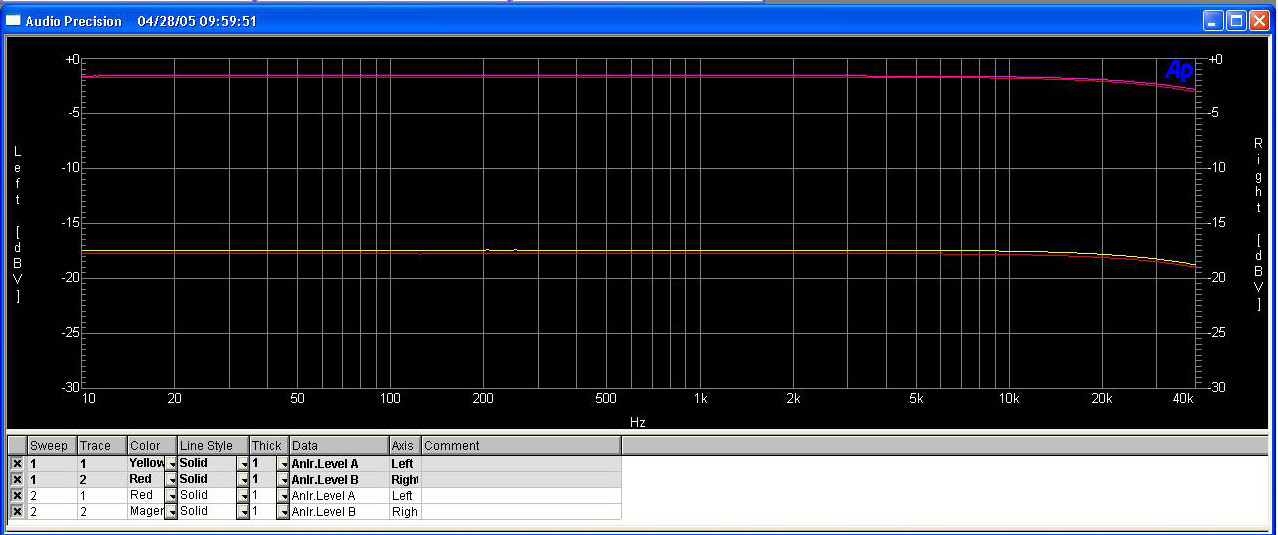Click the Comment cell of the Yellow row
This screenshot has height=535, width=1278.
point(520,464)
